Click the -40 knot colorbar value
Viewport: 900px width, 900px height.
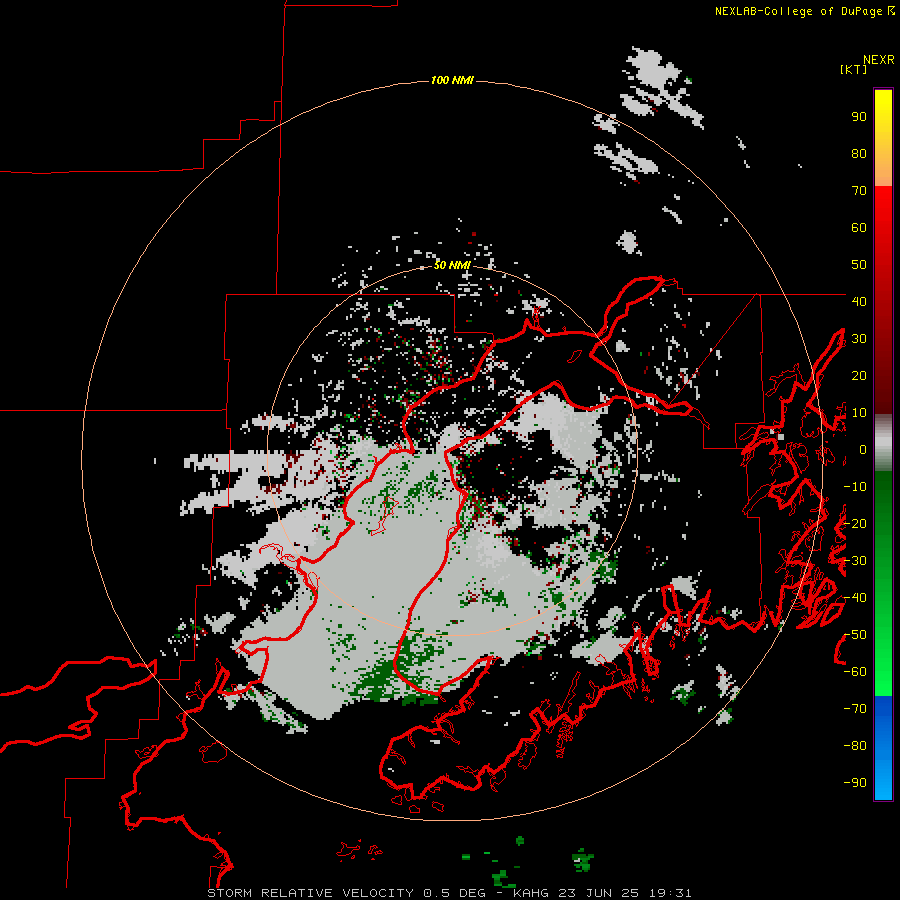pyautogui.click(x=855, y=598)
